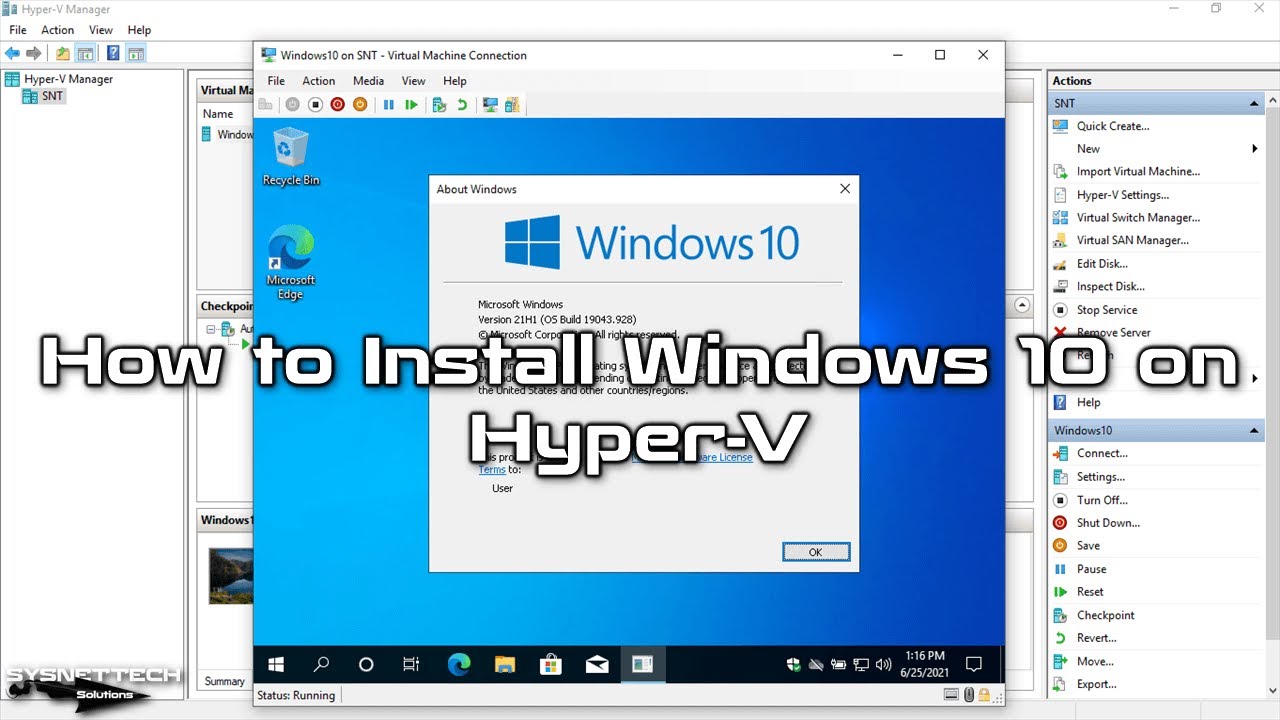The width and height of the screenshot is (1280, 720).
Task: Click the volume speaker tray icon
Action: tap(883, 664)
